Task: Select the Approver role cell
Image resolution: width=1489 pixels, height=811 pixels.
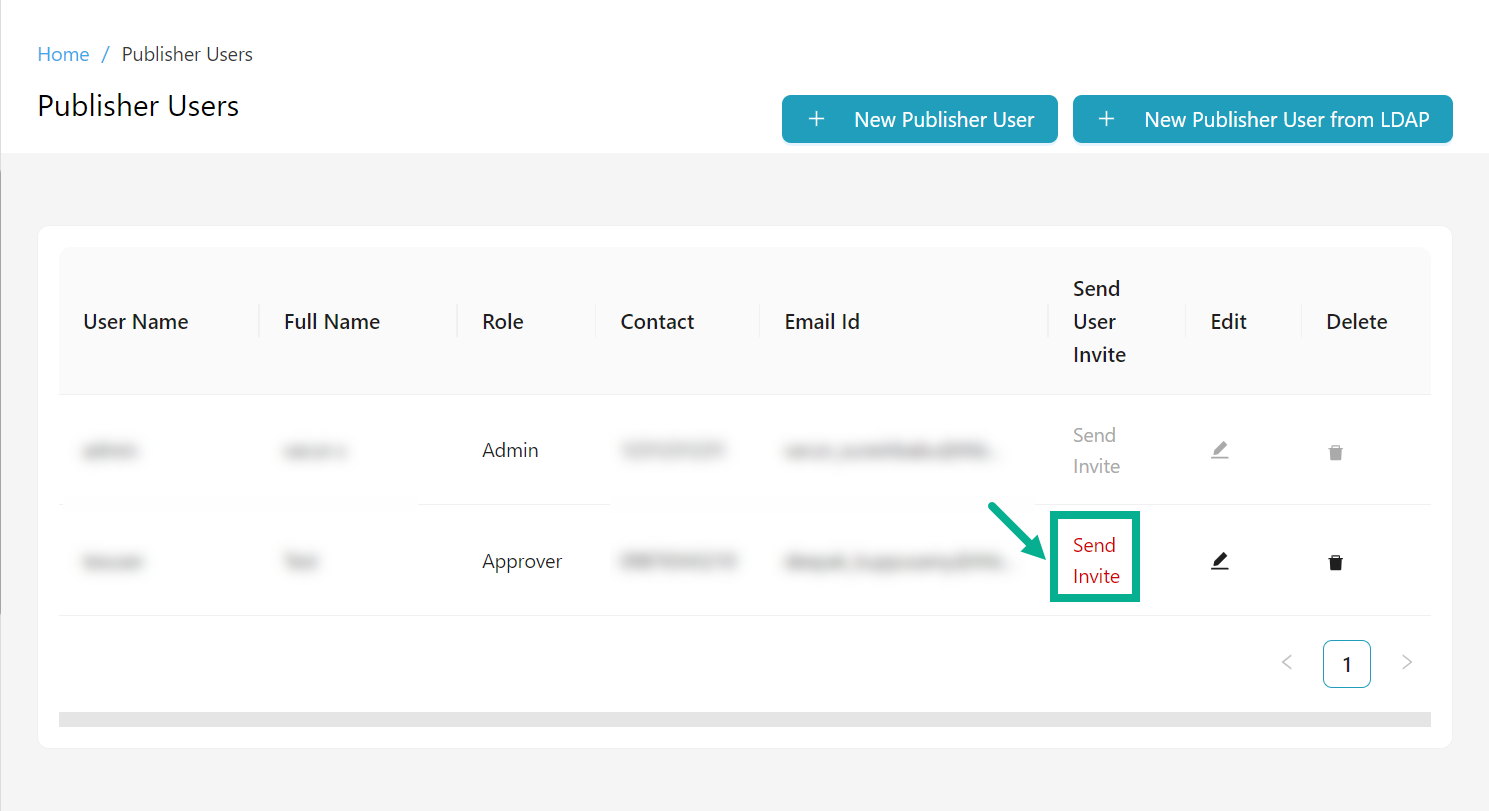Action: (522, 561)
